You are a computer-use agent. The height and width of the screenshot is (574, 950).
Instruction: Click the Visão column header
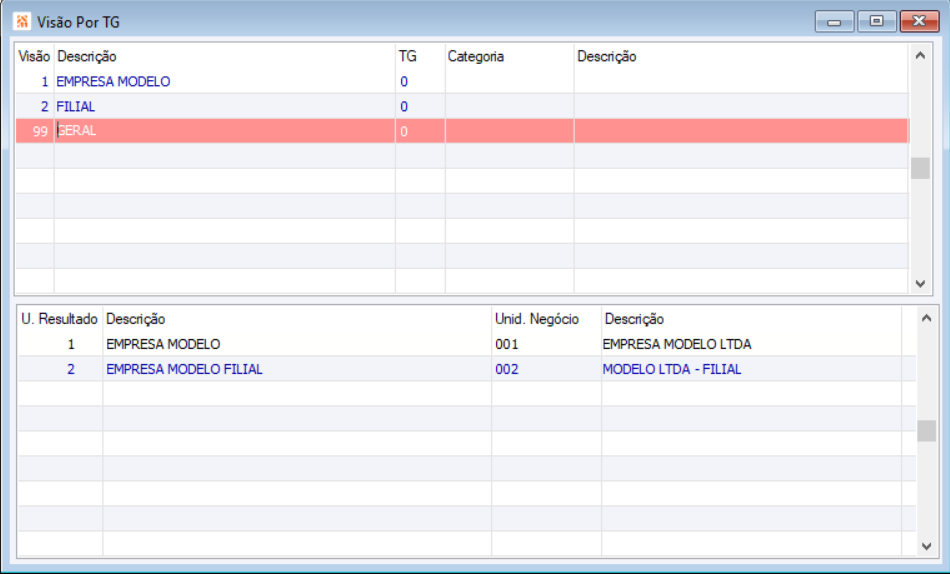pyautogui.click(x=34, y=56)
